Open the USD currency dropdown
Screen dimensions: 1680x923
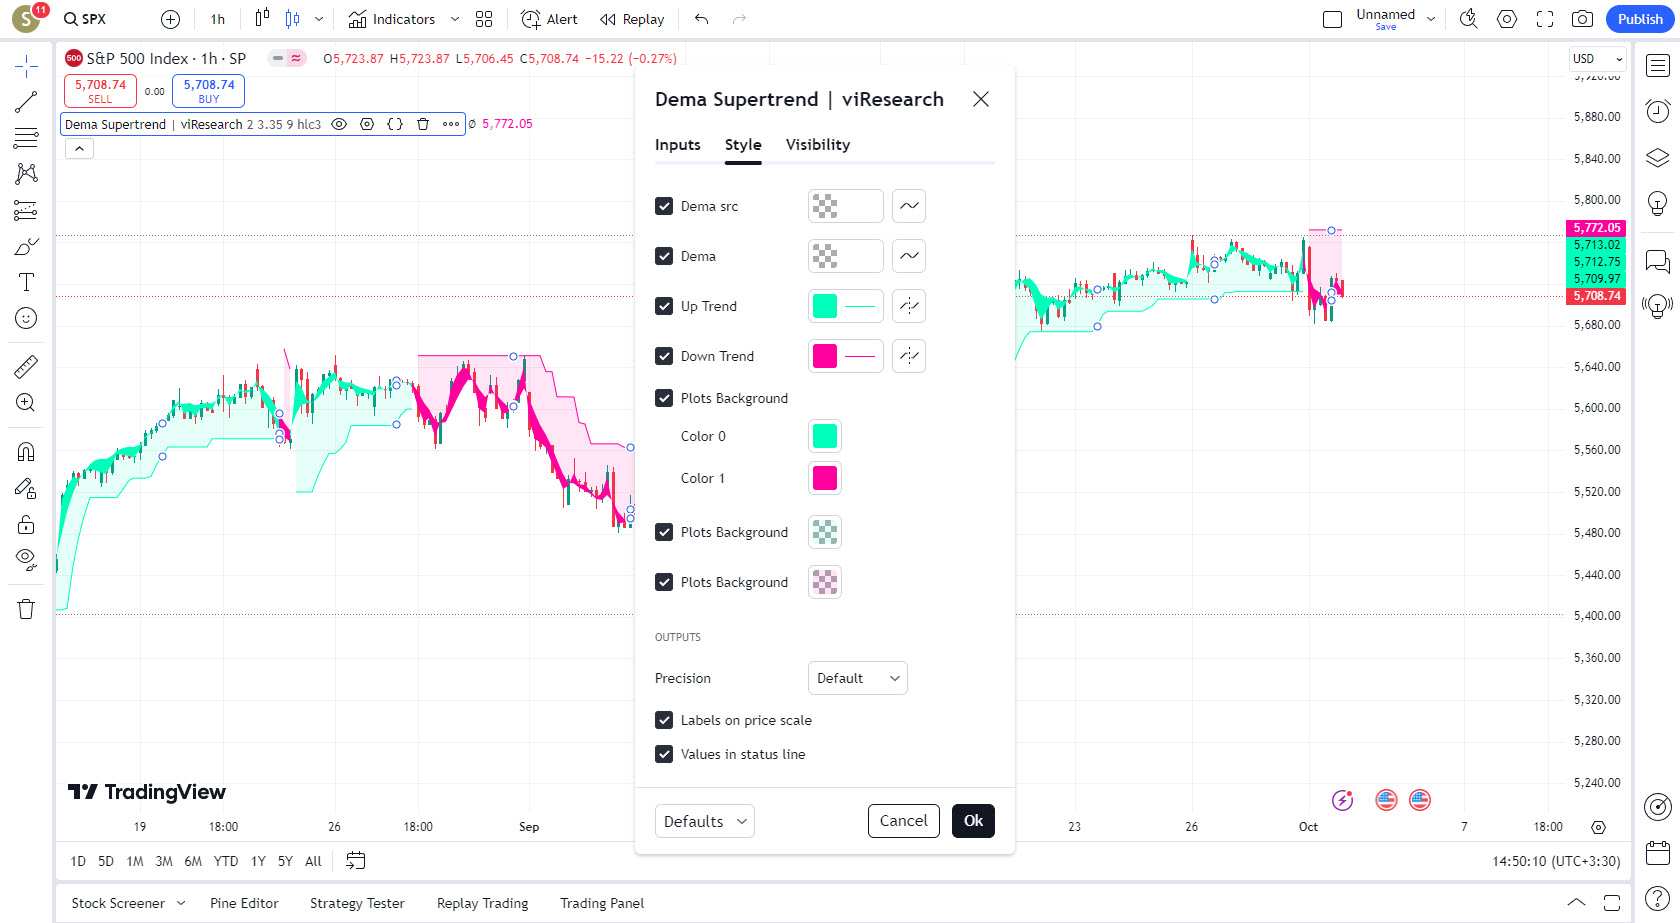1597,59
